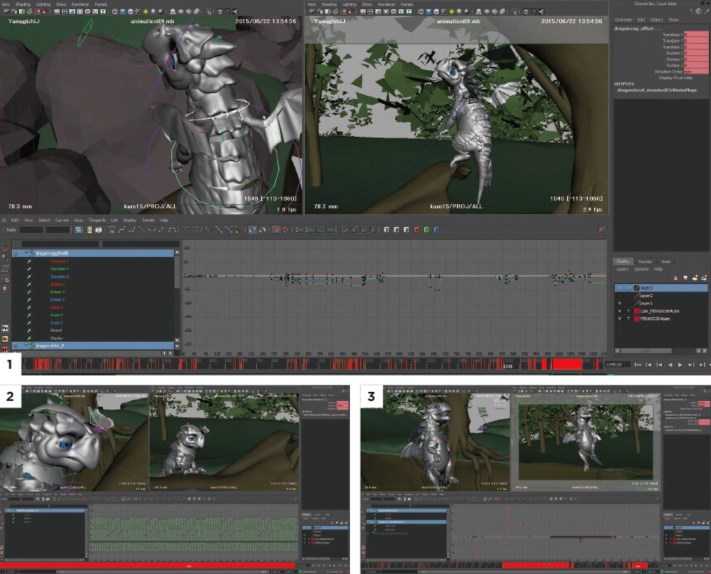Click the play forward button in playback controls
The height and width of the screenshot is (574, 711).
pyautogui.click(x=680, y=365)
